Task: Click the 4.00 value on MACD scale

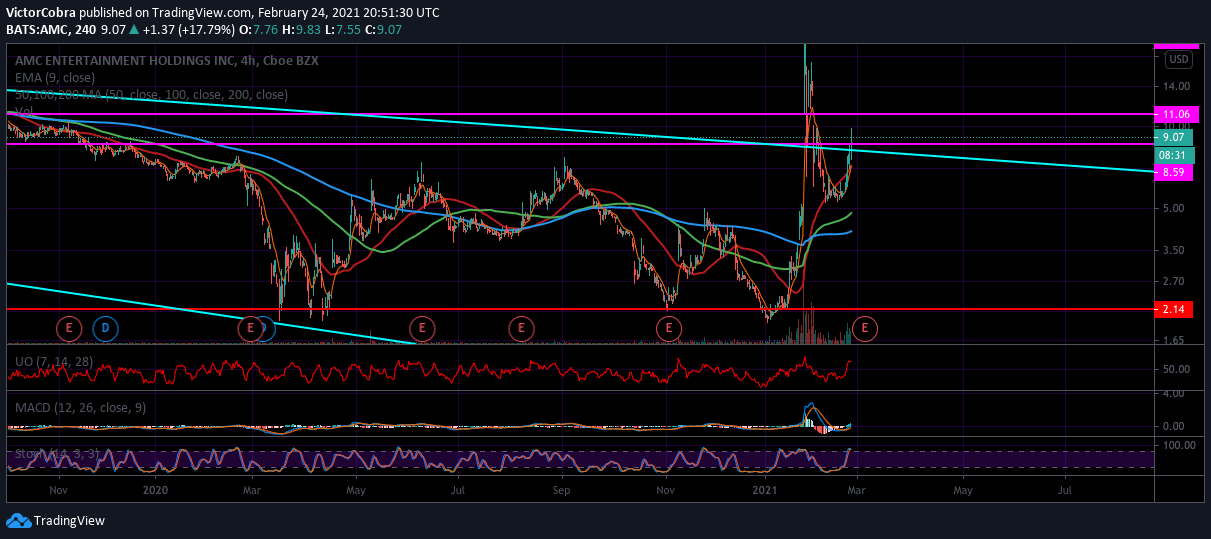Action: coord(1176,394)
